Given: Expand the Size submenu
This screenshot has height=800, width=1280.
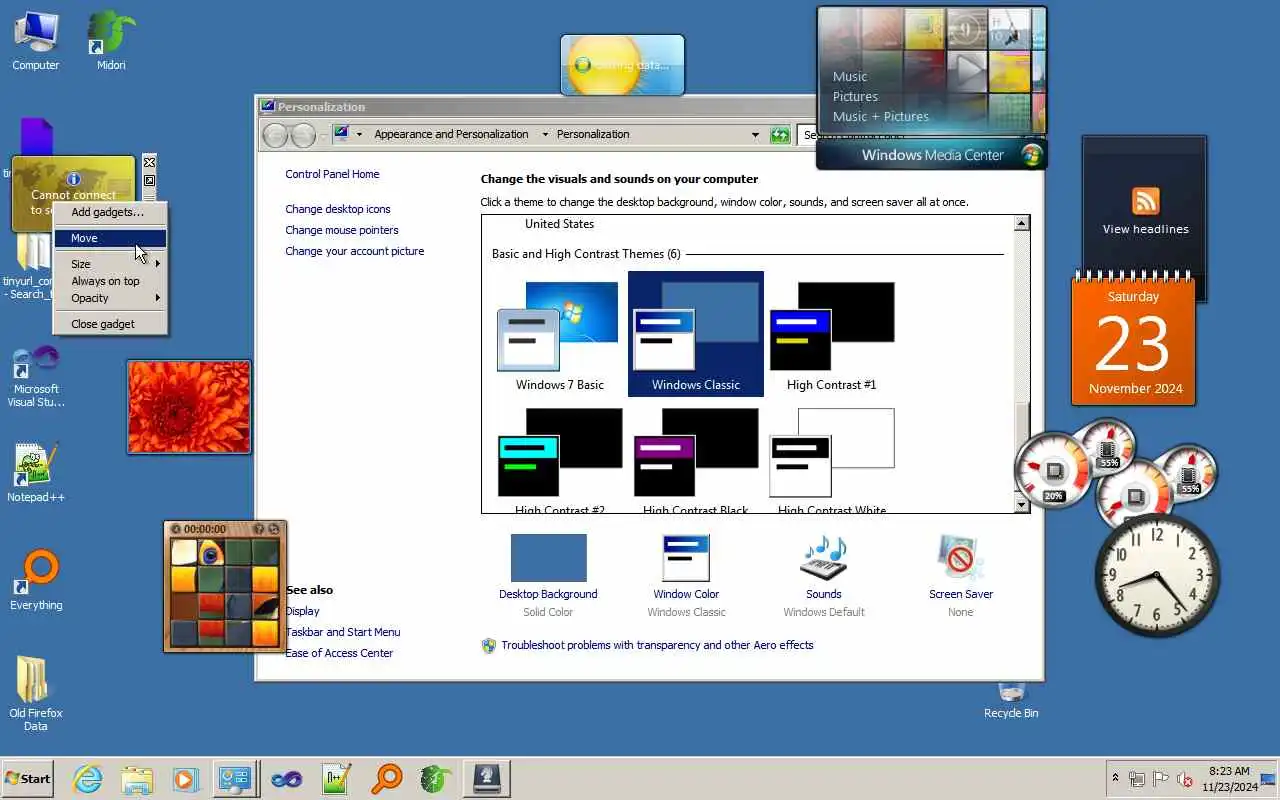Looking at the screenshot, I should tap(110, 264).
